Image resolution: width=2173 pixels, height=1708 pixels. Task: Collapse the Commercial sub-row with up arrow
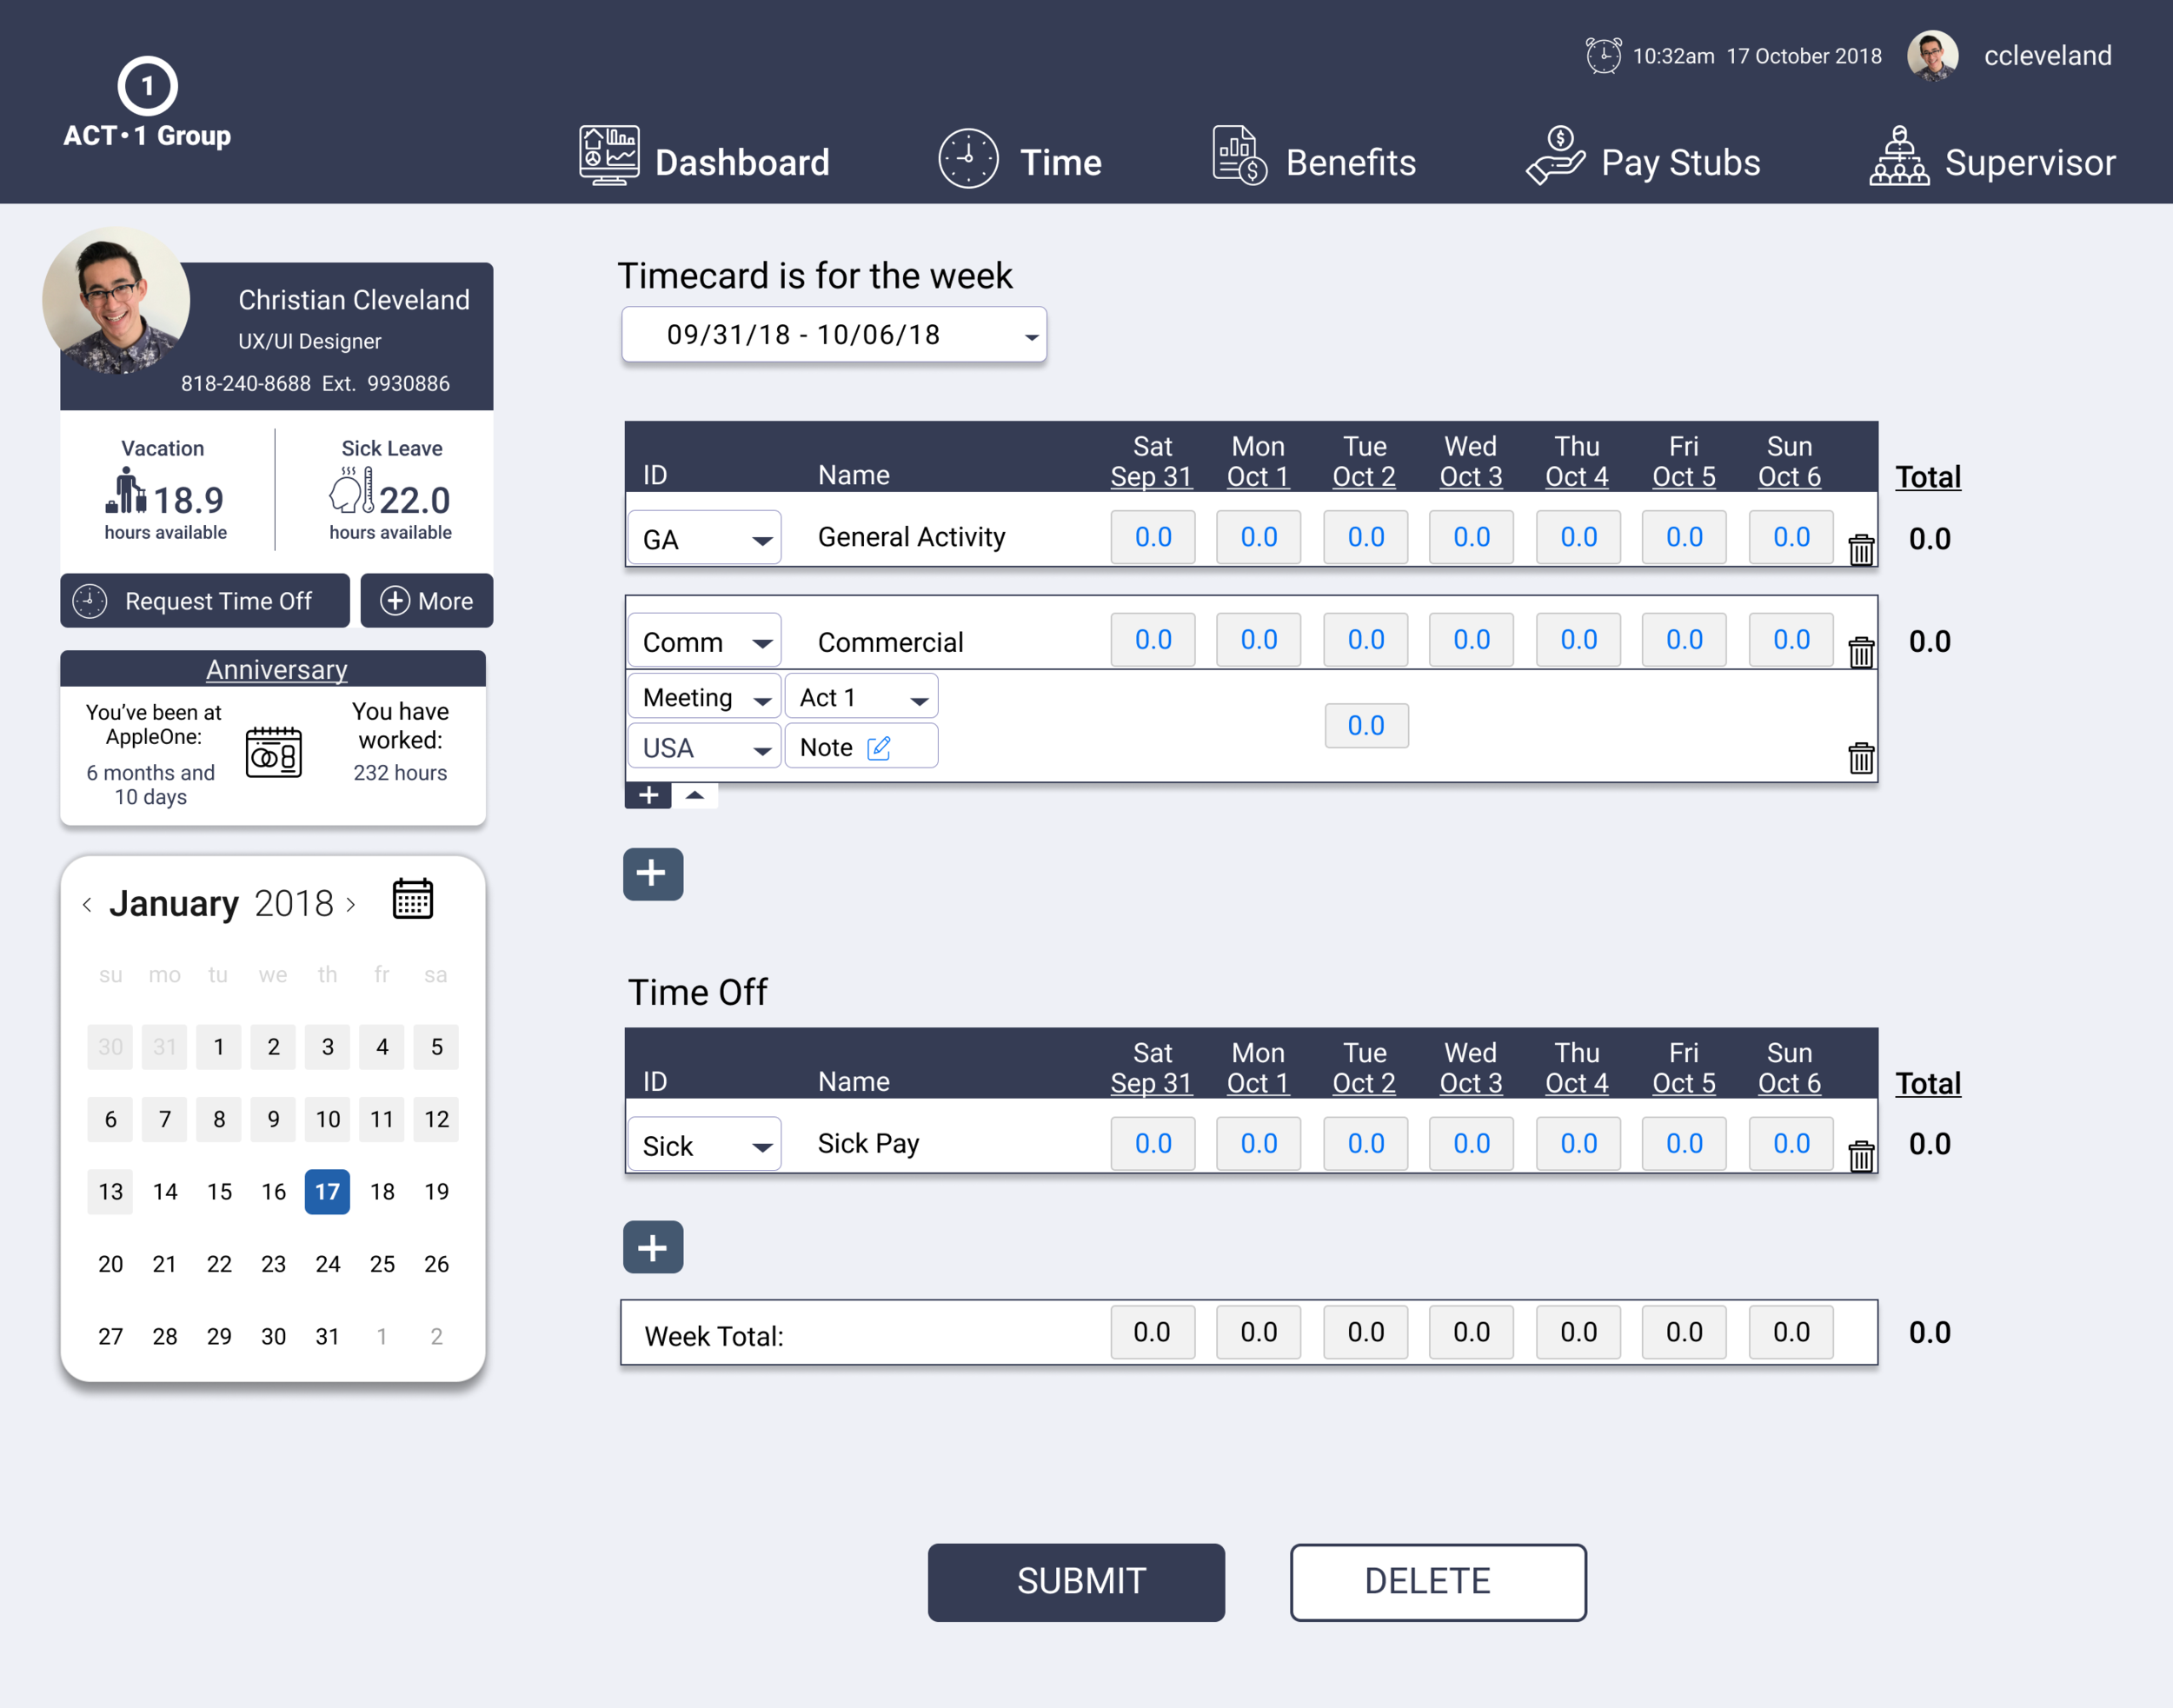pos(695,795)
